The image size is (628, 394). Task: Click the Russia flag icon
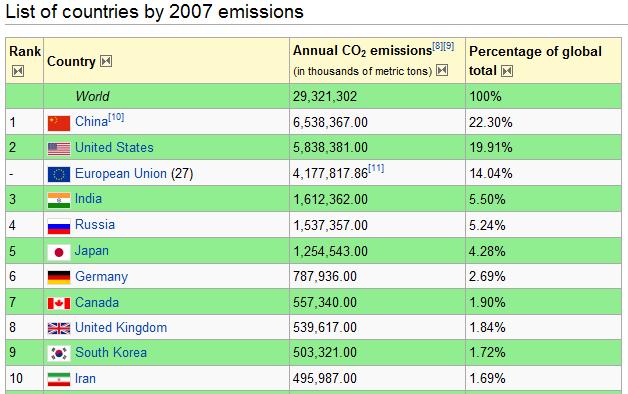pos(59,226)
